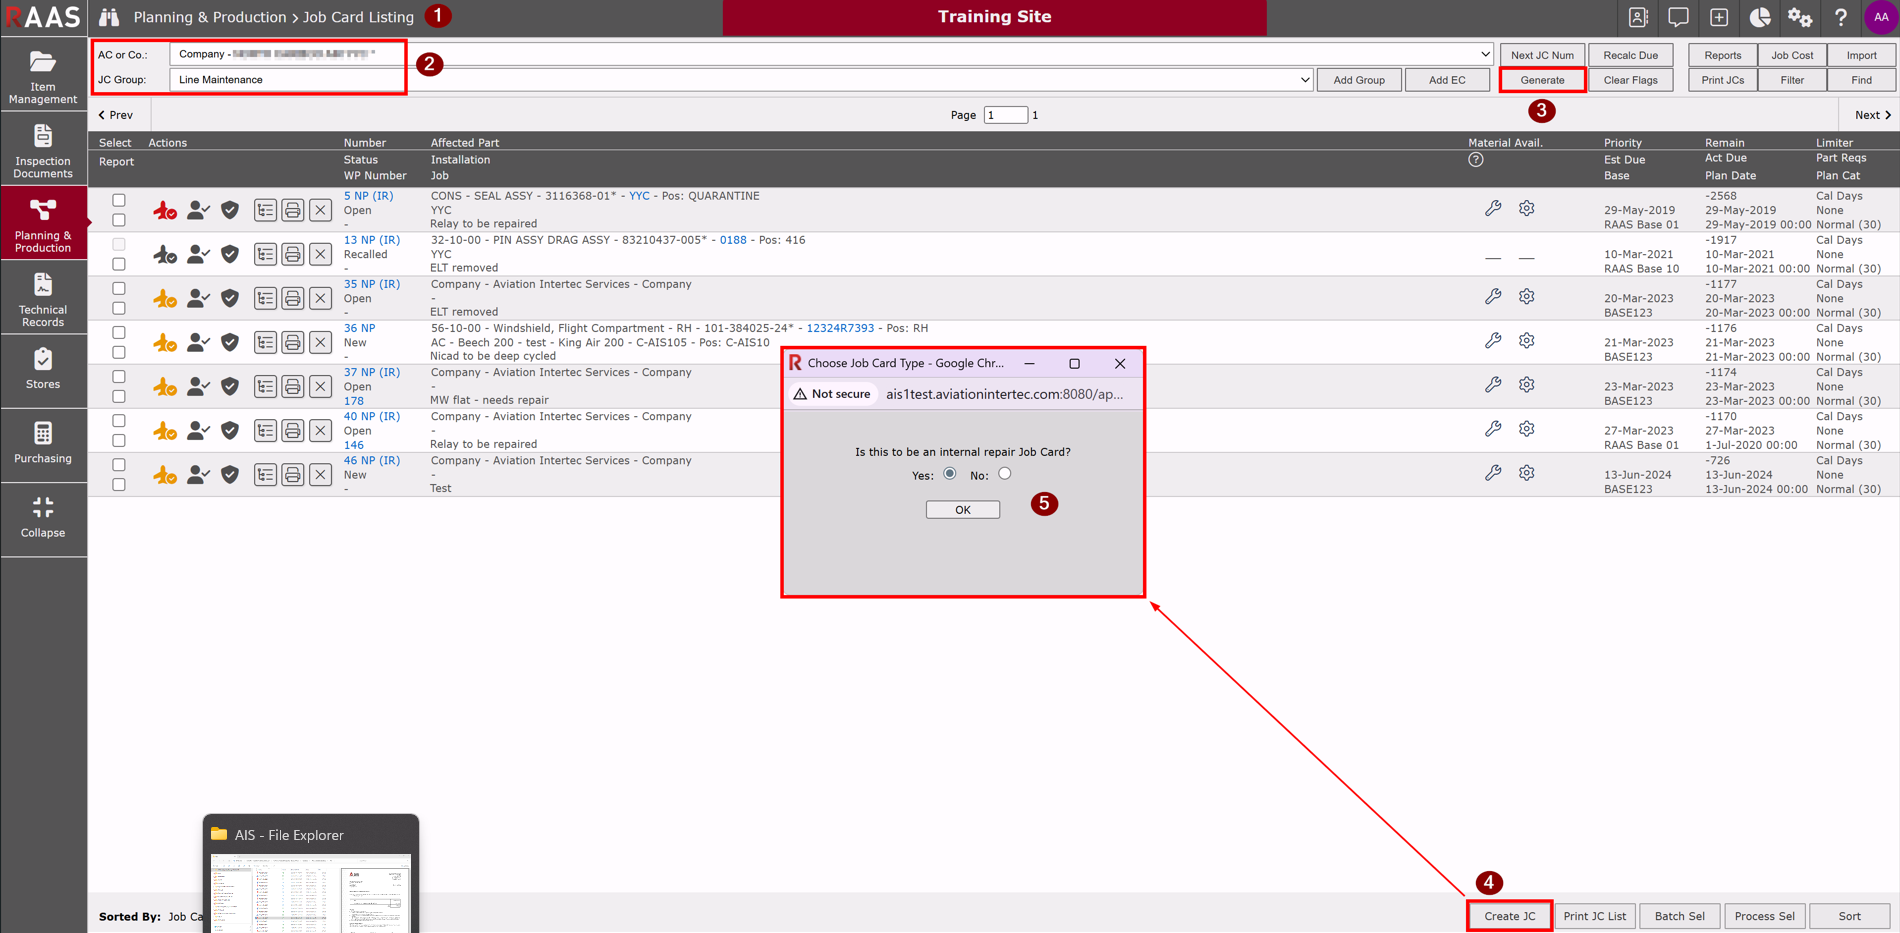The height and width of the screenshot is (933, 1900).
Task: Select No for internal repair Job Card
Action: click(1005, 474)
